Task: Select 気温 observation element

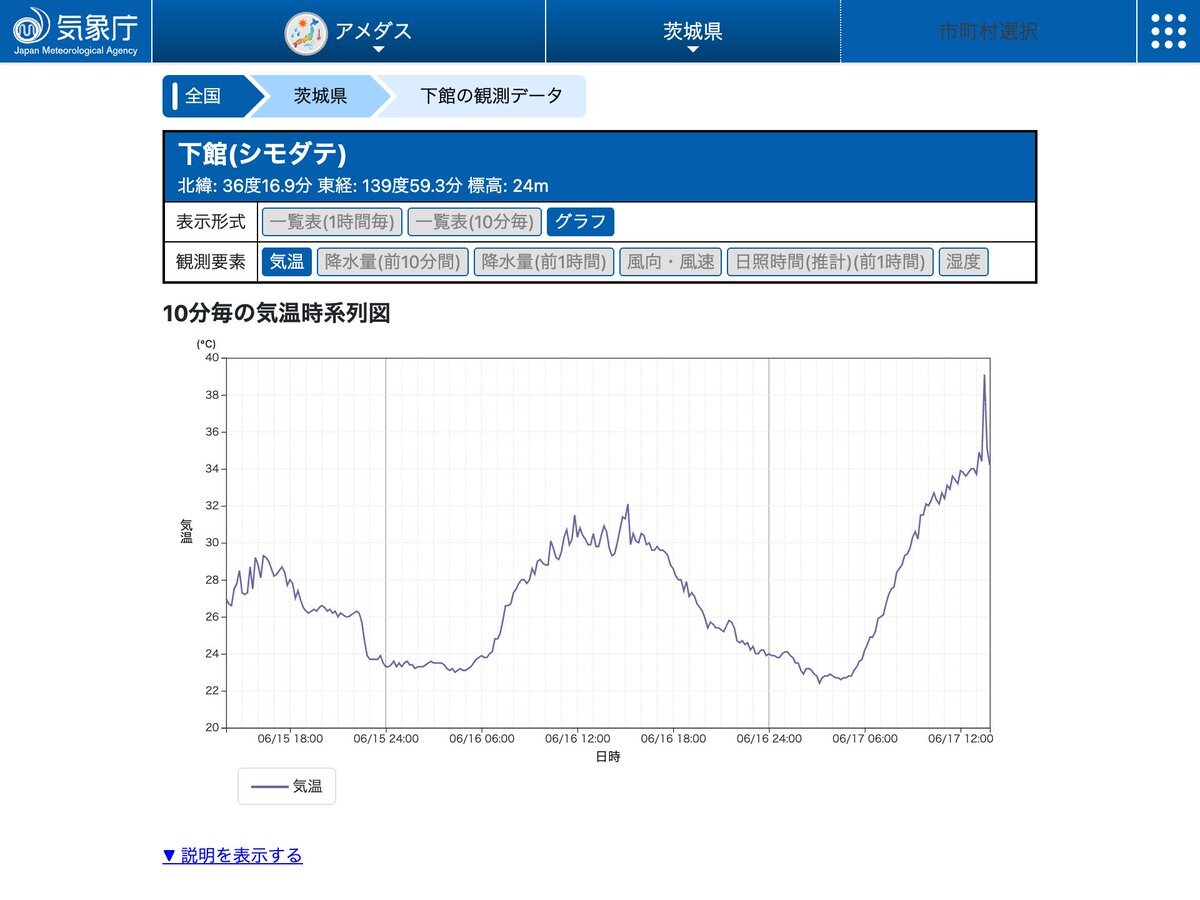Action: (287, 262)
